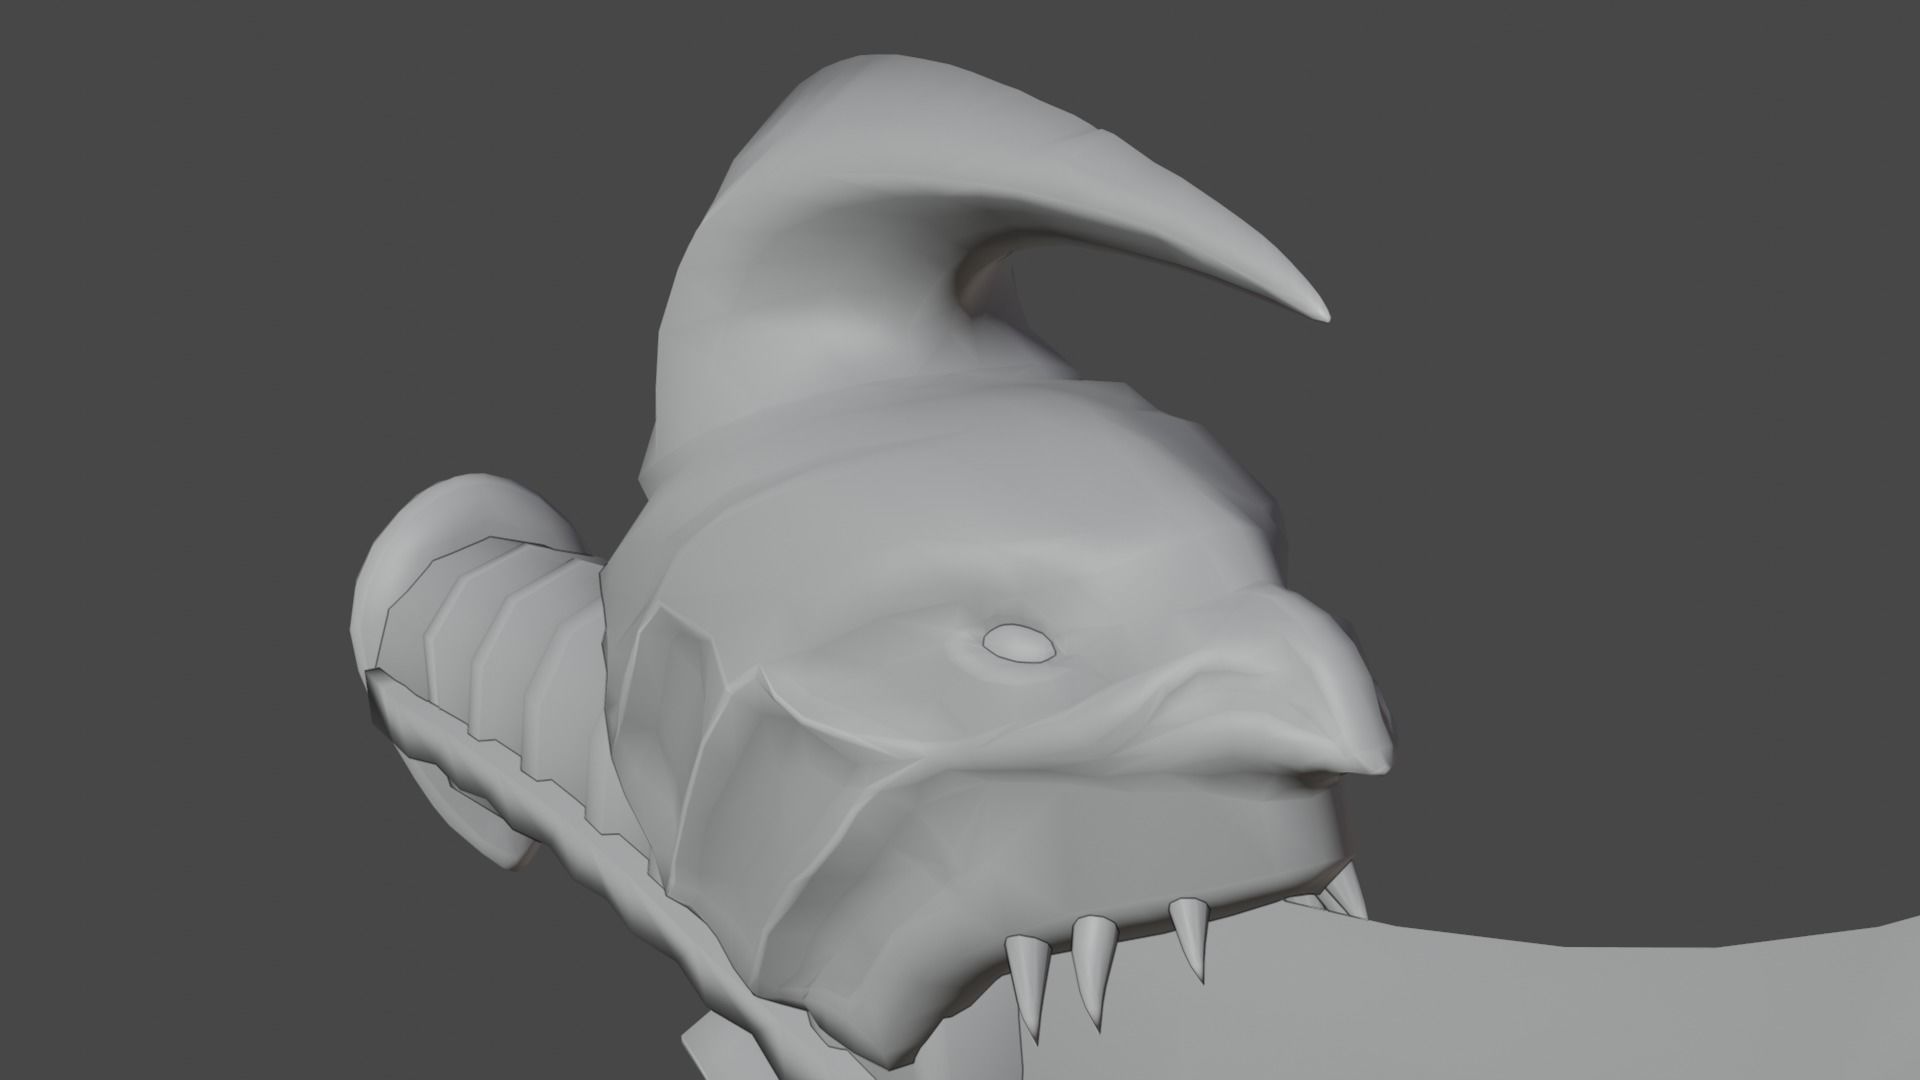Click the creature's oval eye
This screenshot has width=1920, height=1080.
click(x=1018, y=643)
